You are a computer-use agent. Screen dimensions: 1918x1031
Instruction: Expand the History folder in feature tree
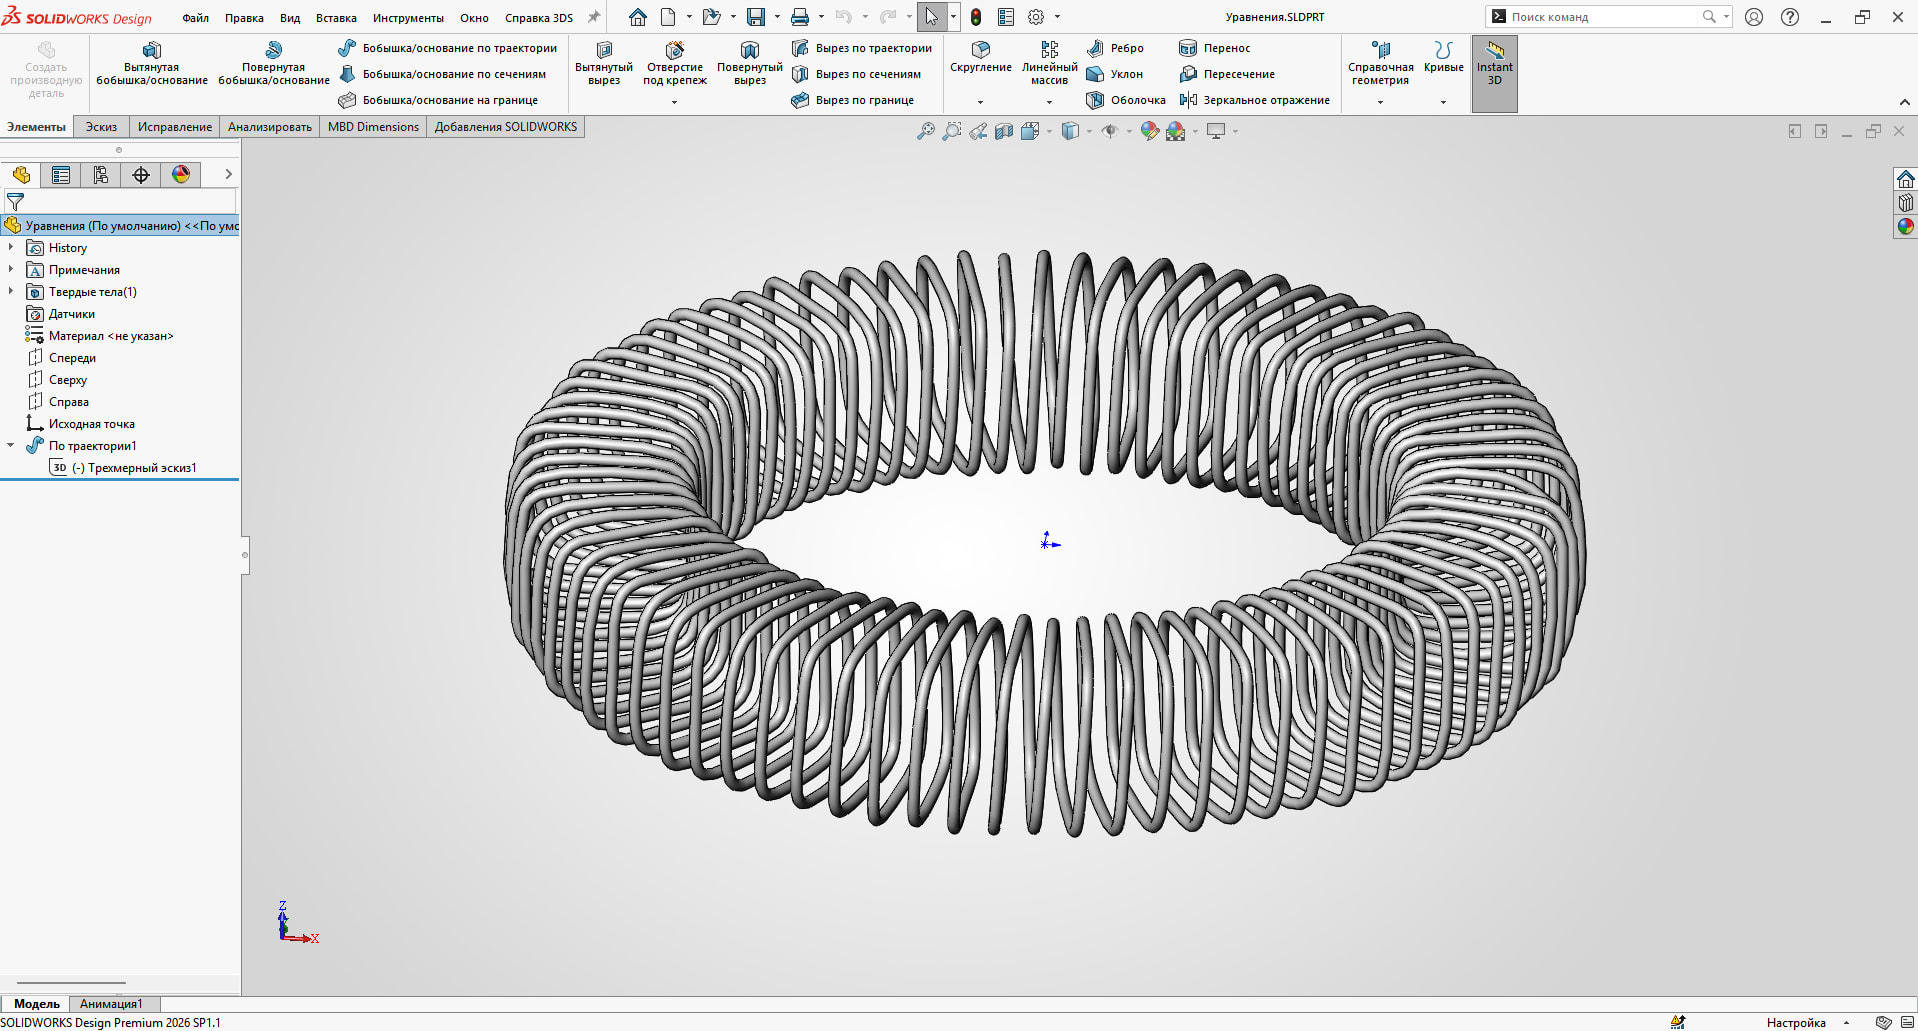pos(11,248)
